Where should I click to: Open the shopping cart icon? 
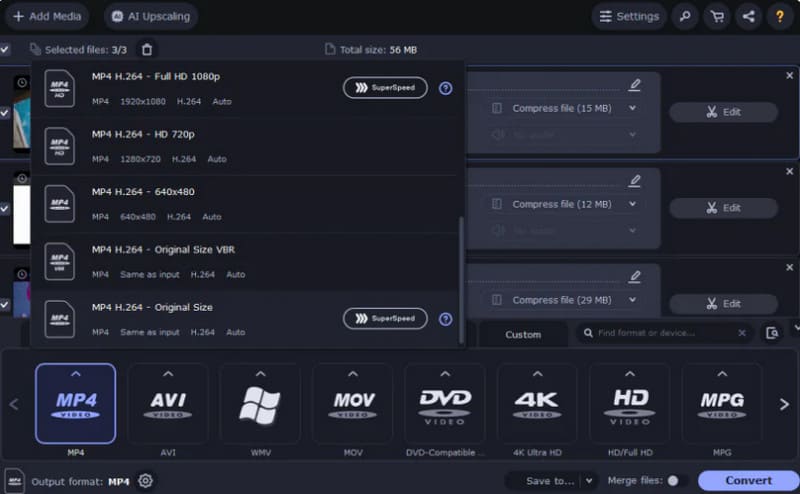[716, 16]
